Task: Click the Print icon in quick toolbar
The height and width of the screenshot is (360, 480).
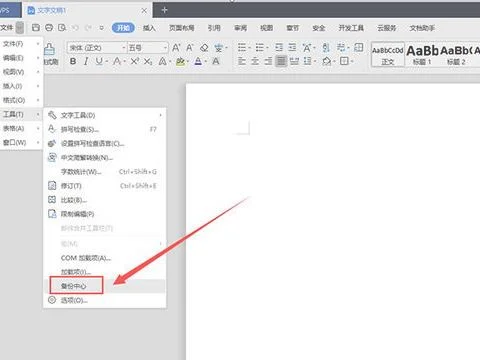Action: pos(49,28)
